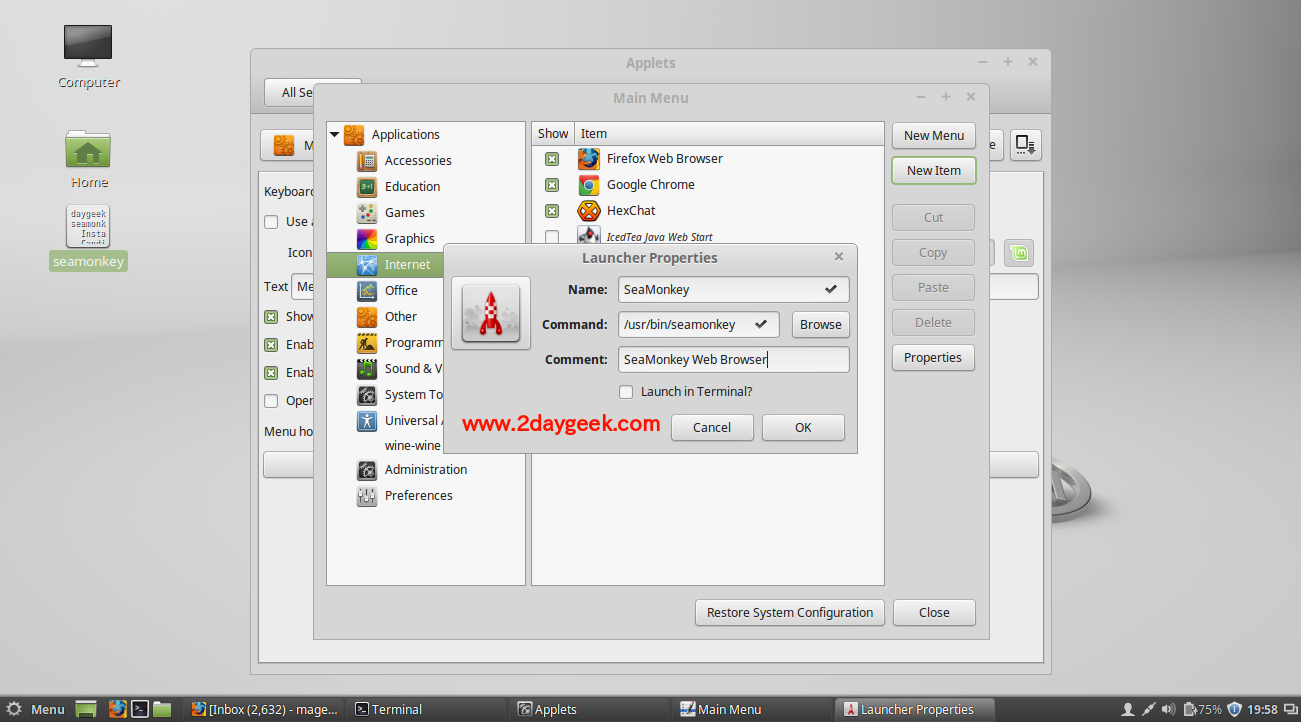Select the HexChat item icon

589,210
